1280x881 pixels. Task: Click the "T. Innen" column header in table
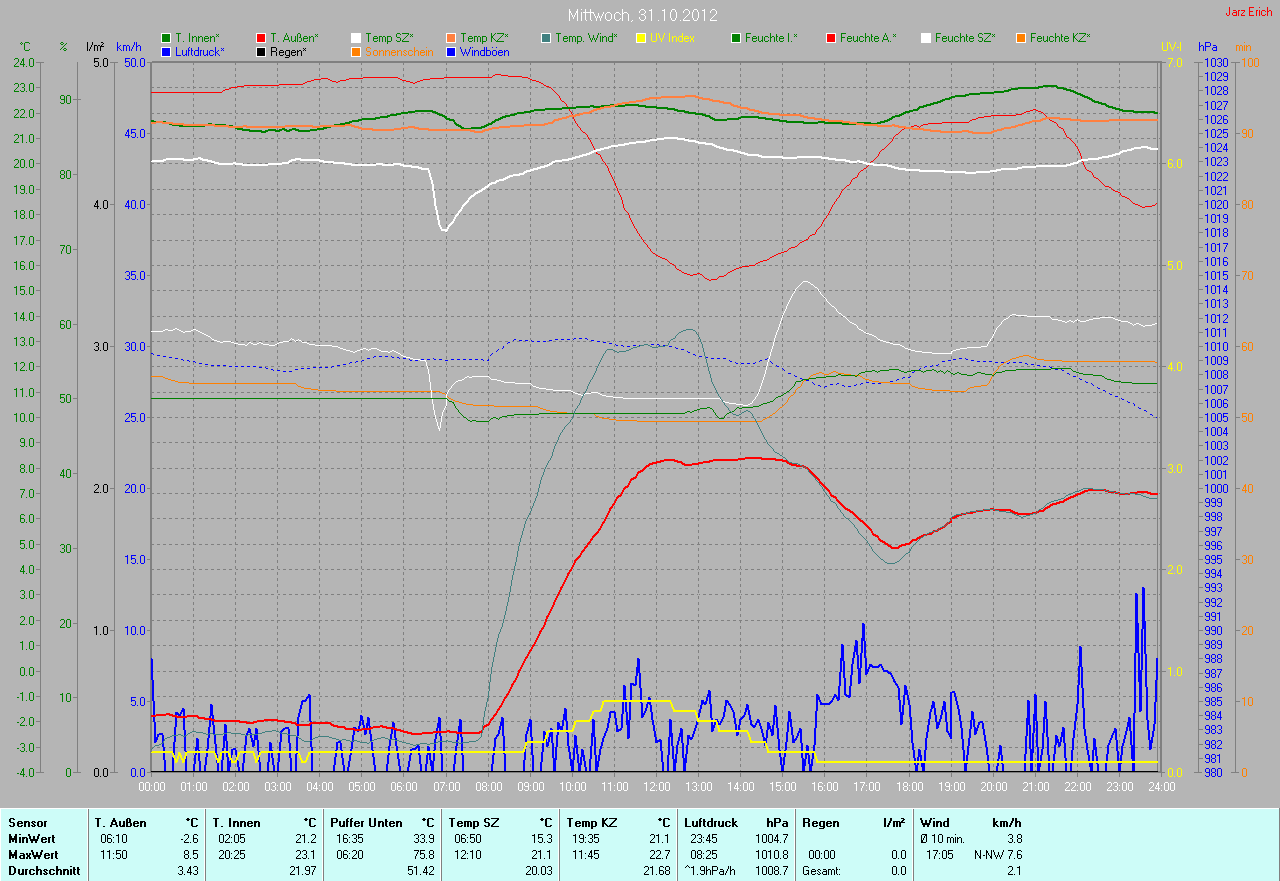236,823
